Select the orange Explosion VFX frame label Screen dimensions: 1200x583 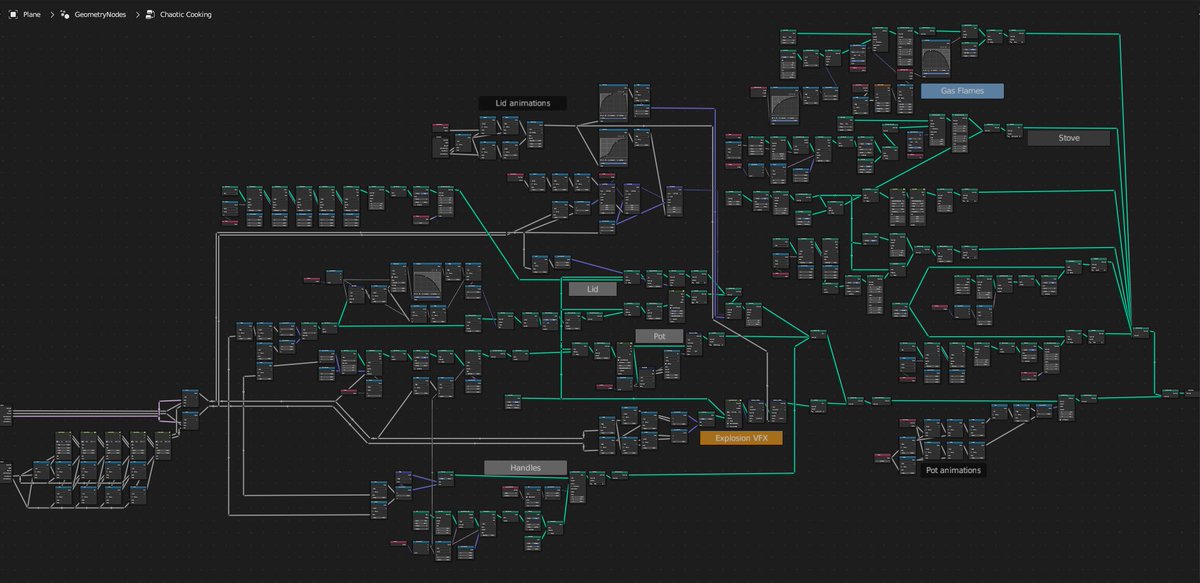point(741,438)
